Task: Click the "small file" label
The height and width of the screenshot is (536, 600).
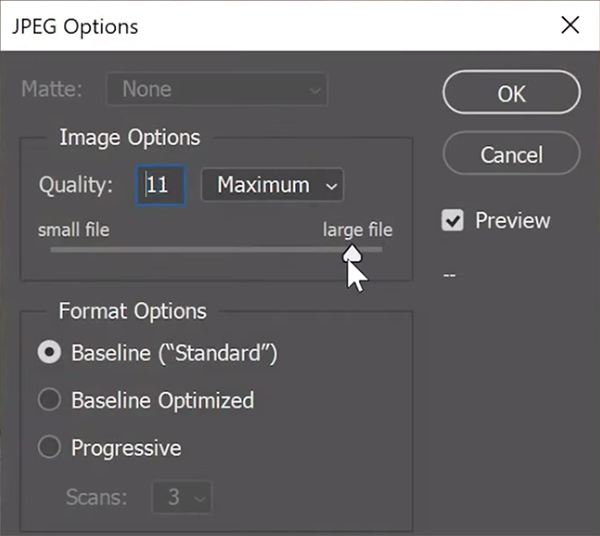Action: point(74,230)
